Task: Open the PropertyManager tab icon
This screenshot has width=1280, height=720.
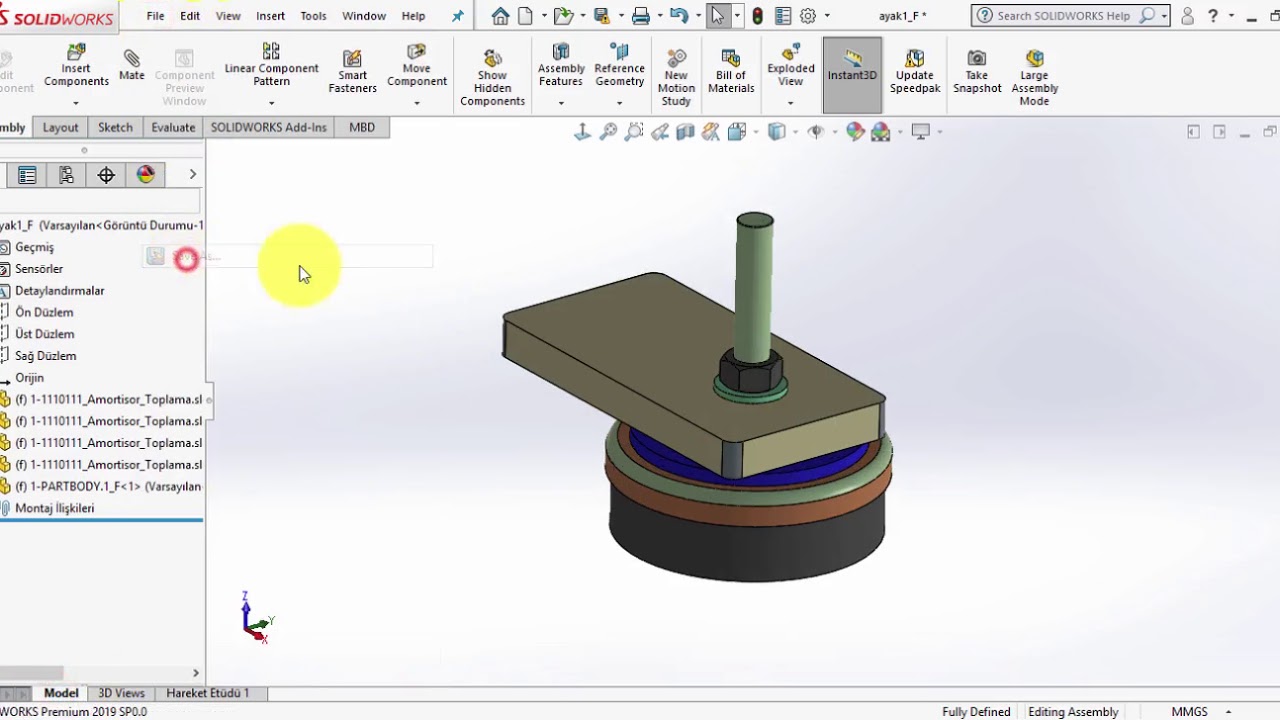Action: [27, 175]
